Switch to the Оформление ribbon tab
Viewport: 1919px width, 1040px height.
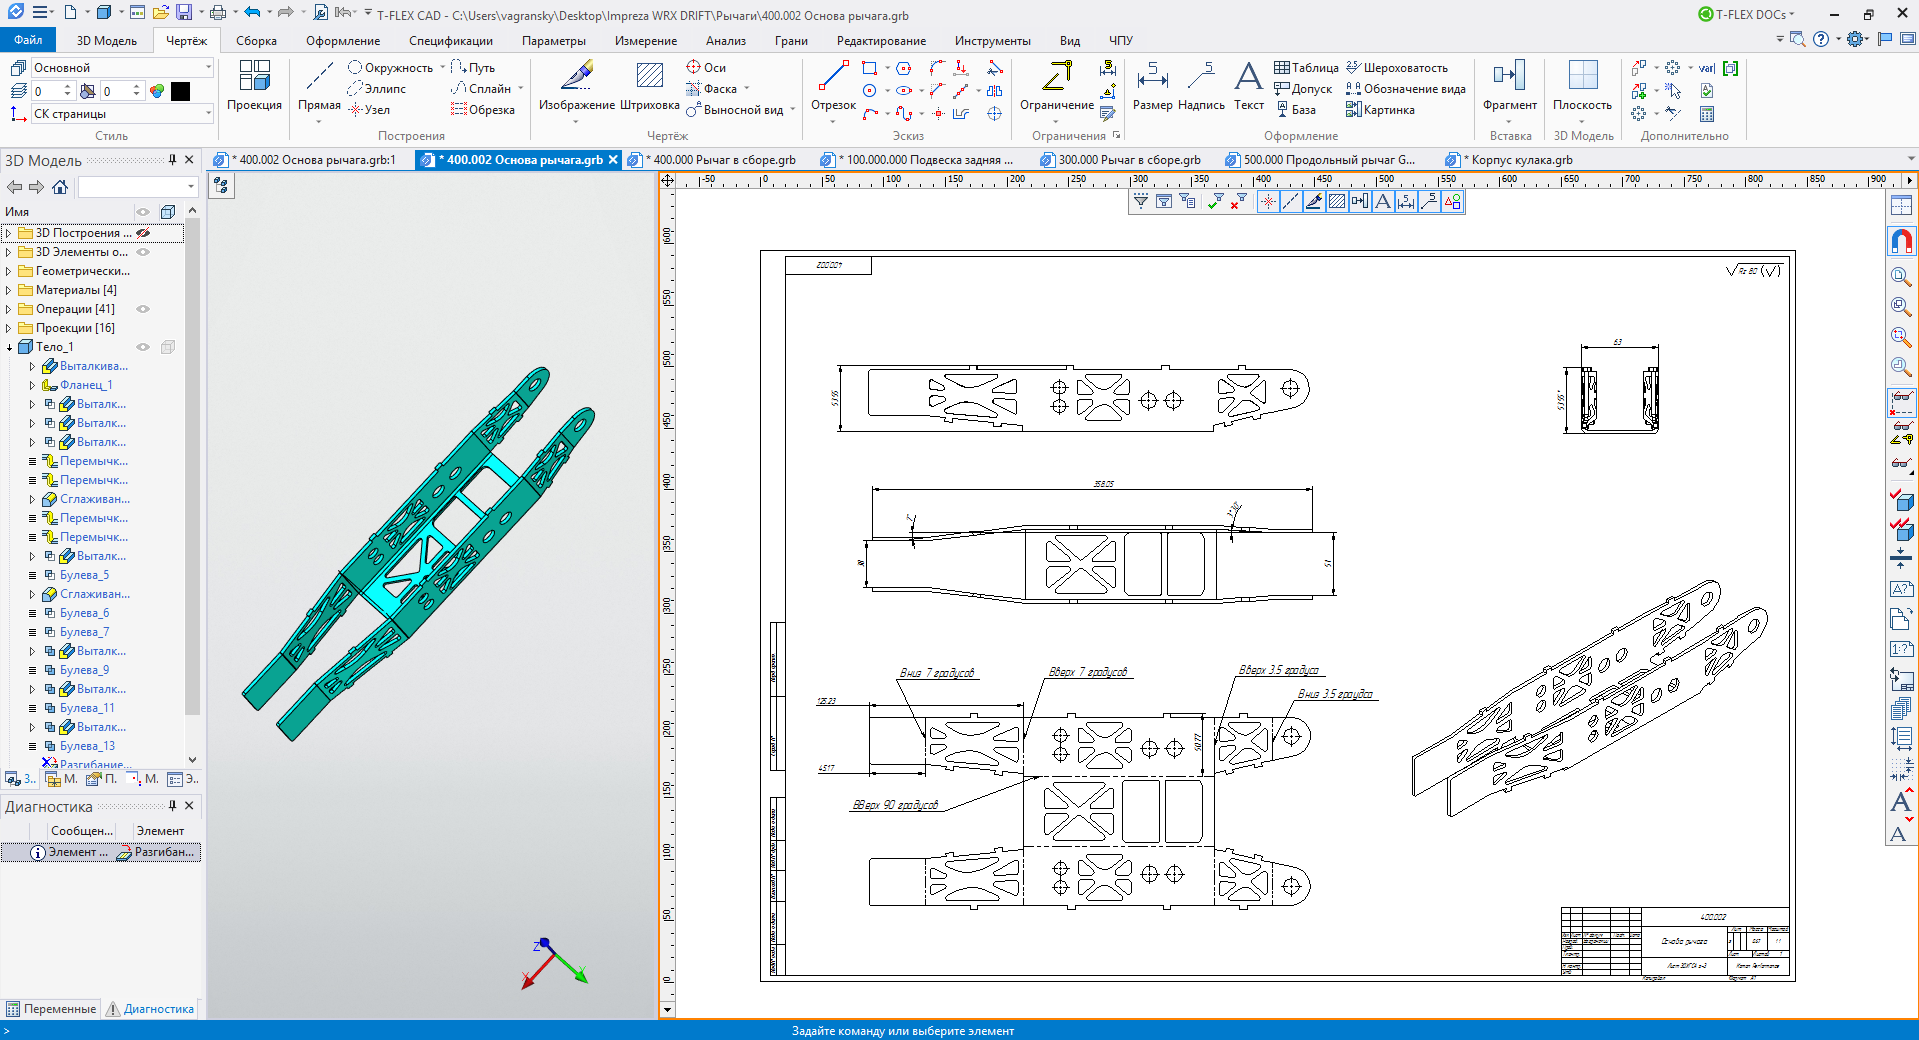(343, 40)
